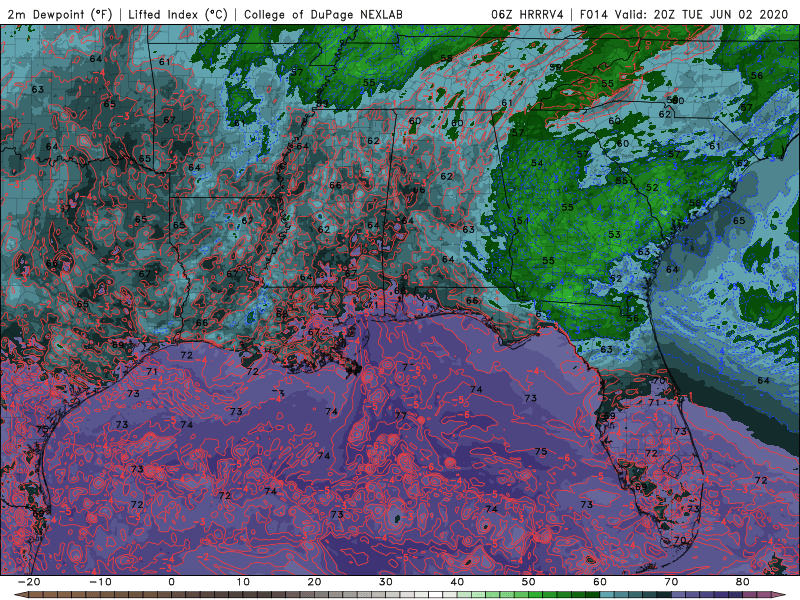The width and height of the screenshot is (800, 600).
Task: Click the -10 label on the color scale
Action: click(100, 582)
